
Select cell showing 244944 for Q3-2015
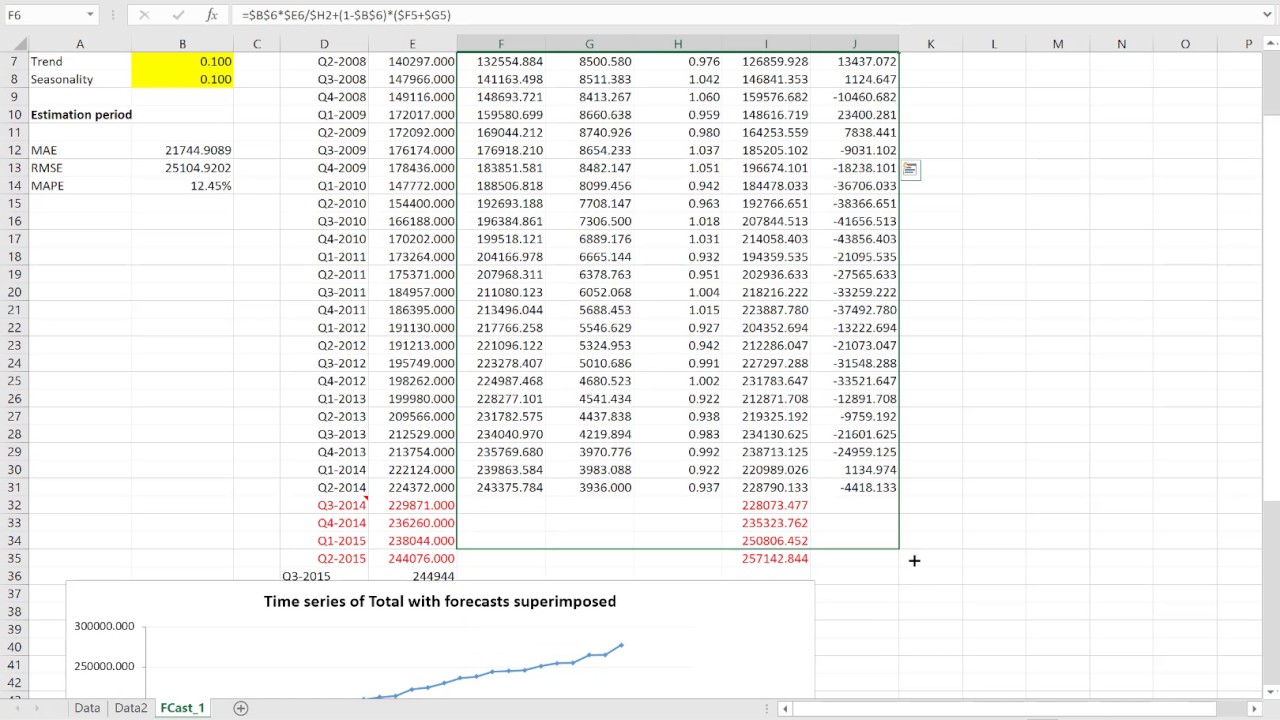412,576
